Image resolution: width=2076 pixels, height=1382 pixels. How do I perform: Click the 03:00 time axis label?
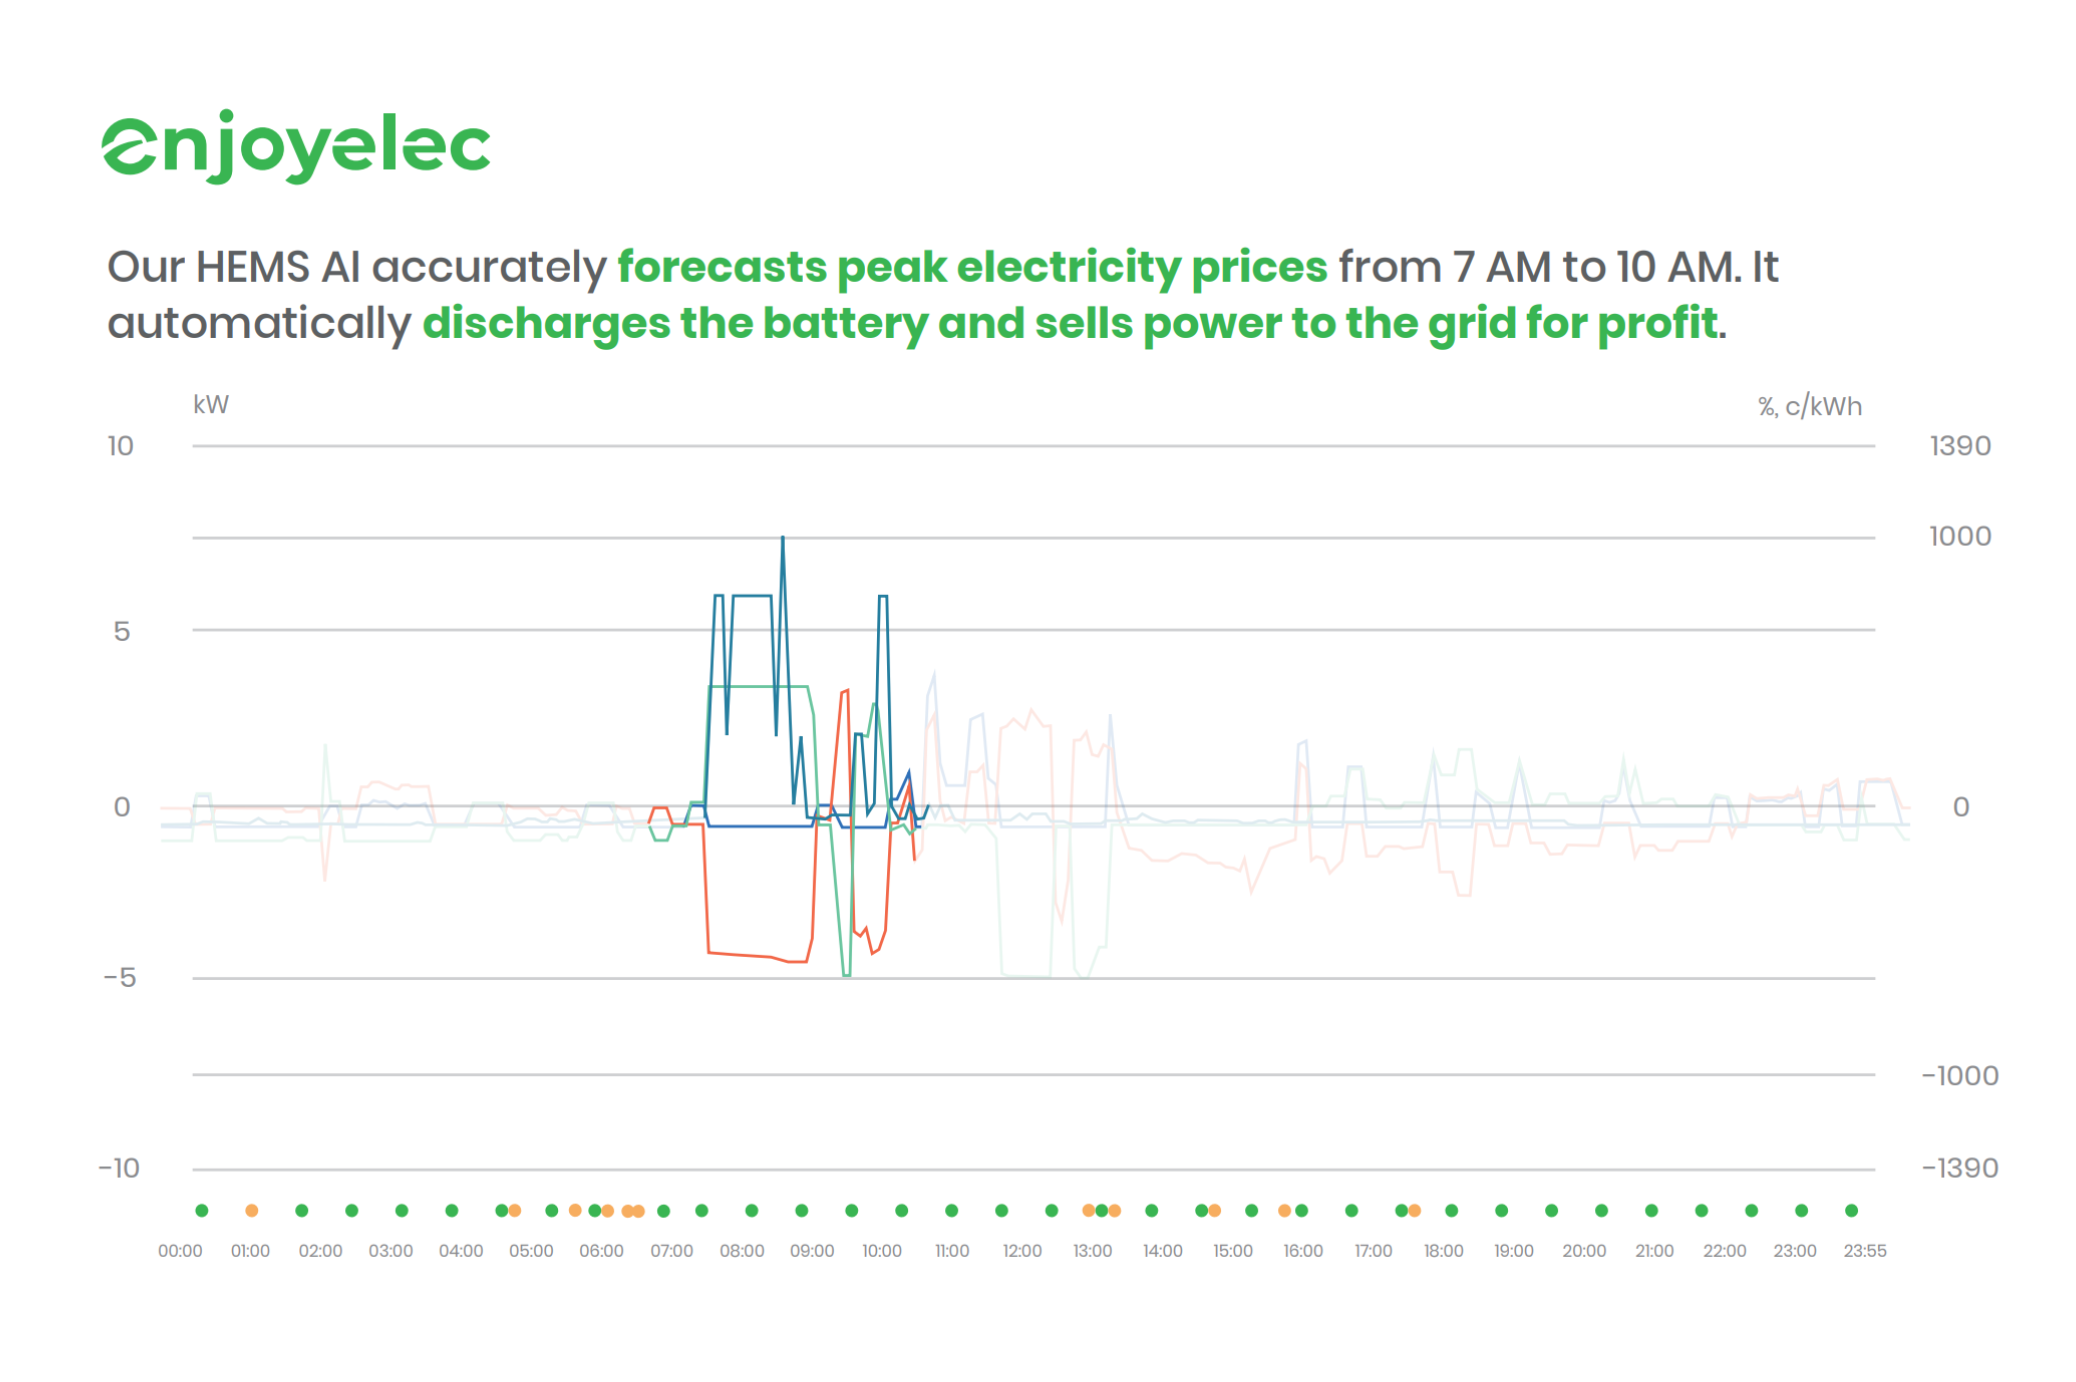click(390, 1251)
